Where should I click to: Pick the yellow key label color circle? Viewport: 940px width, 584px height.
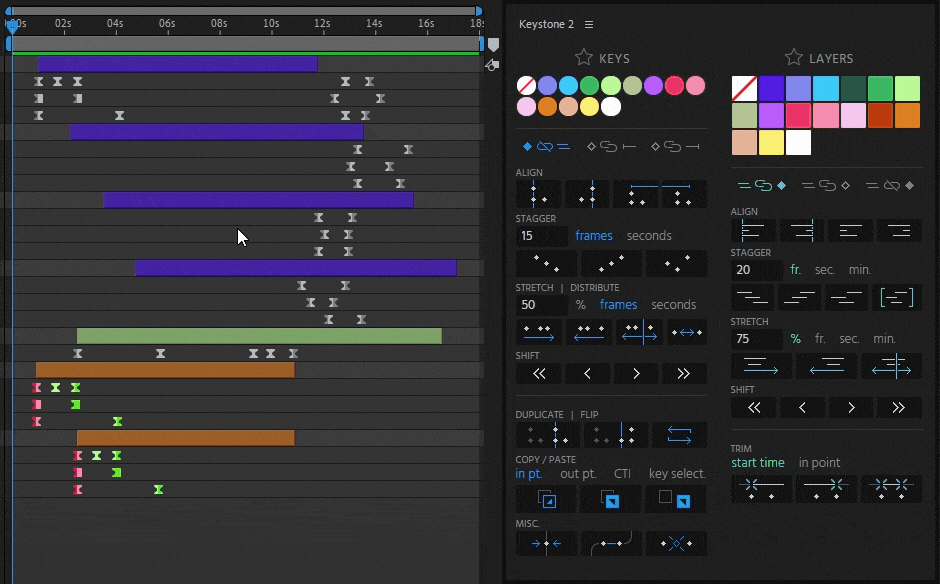[x=589, y=107]
